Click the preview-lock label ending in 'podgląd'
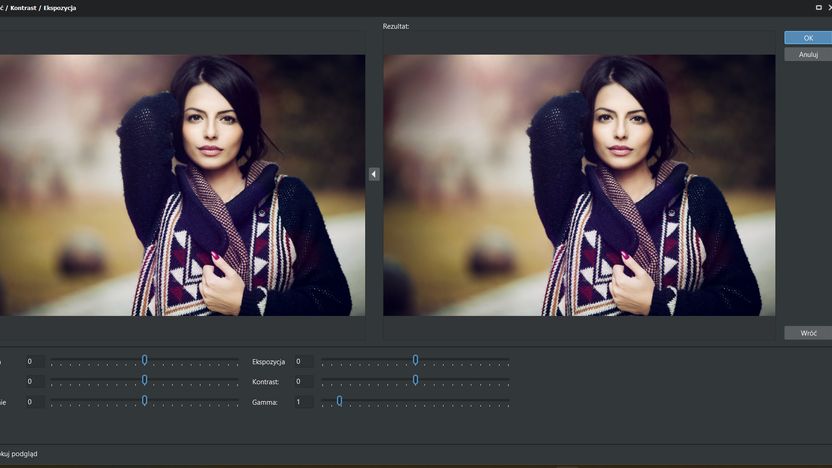The image size is (832, 468). [x=19, y=454]
